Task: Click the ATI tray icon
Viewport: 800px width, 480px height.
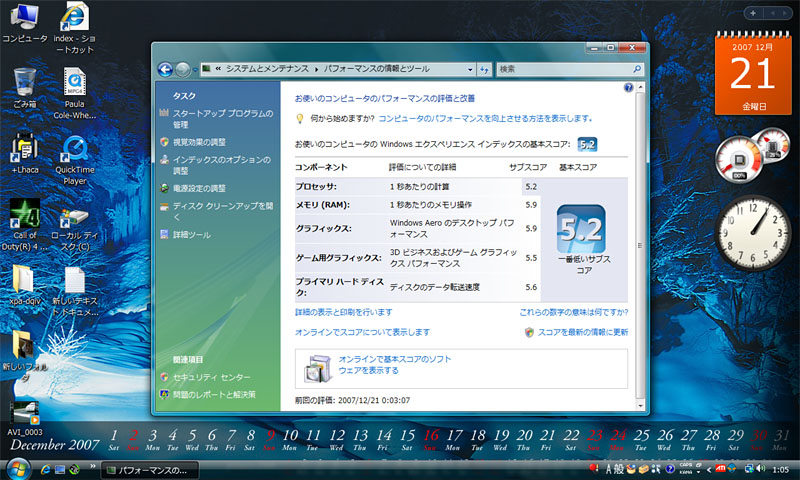Action: pos(720,469)
